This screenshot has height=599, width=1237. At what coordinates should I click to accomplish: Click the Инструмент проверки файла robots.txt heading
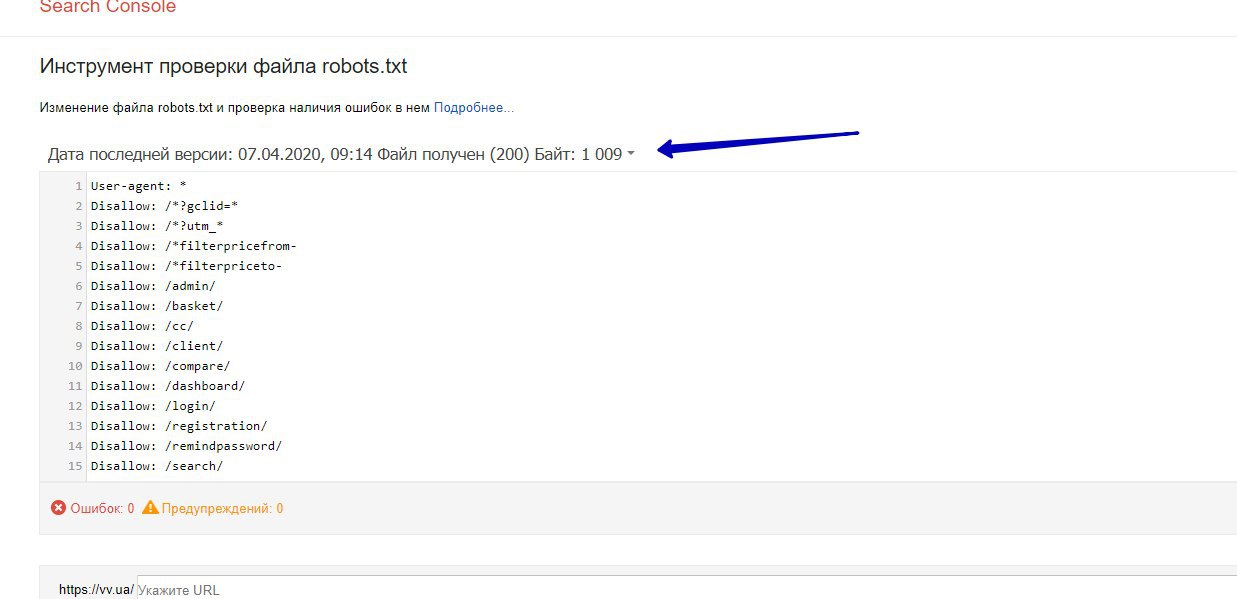223,67
